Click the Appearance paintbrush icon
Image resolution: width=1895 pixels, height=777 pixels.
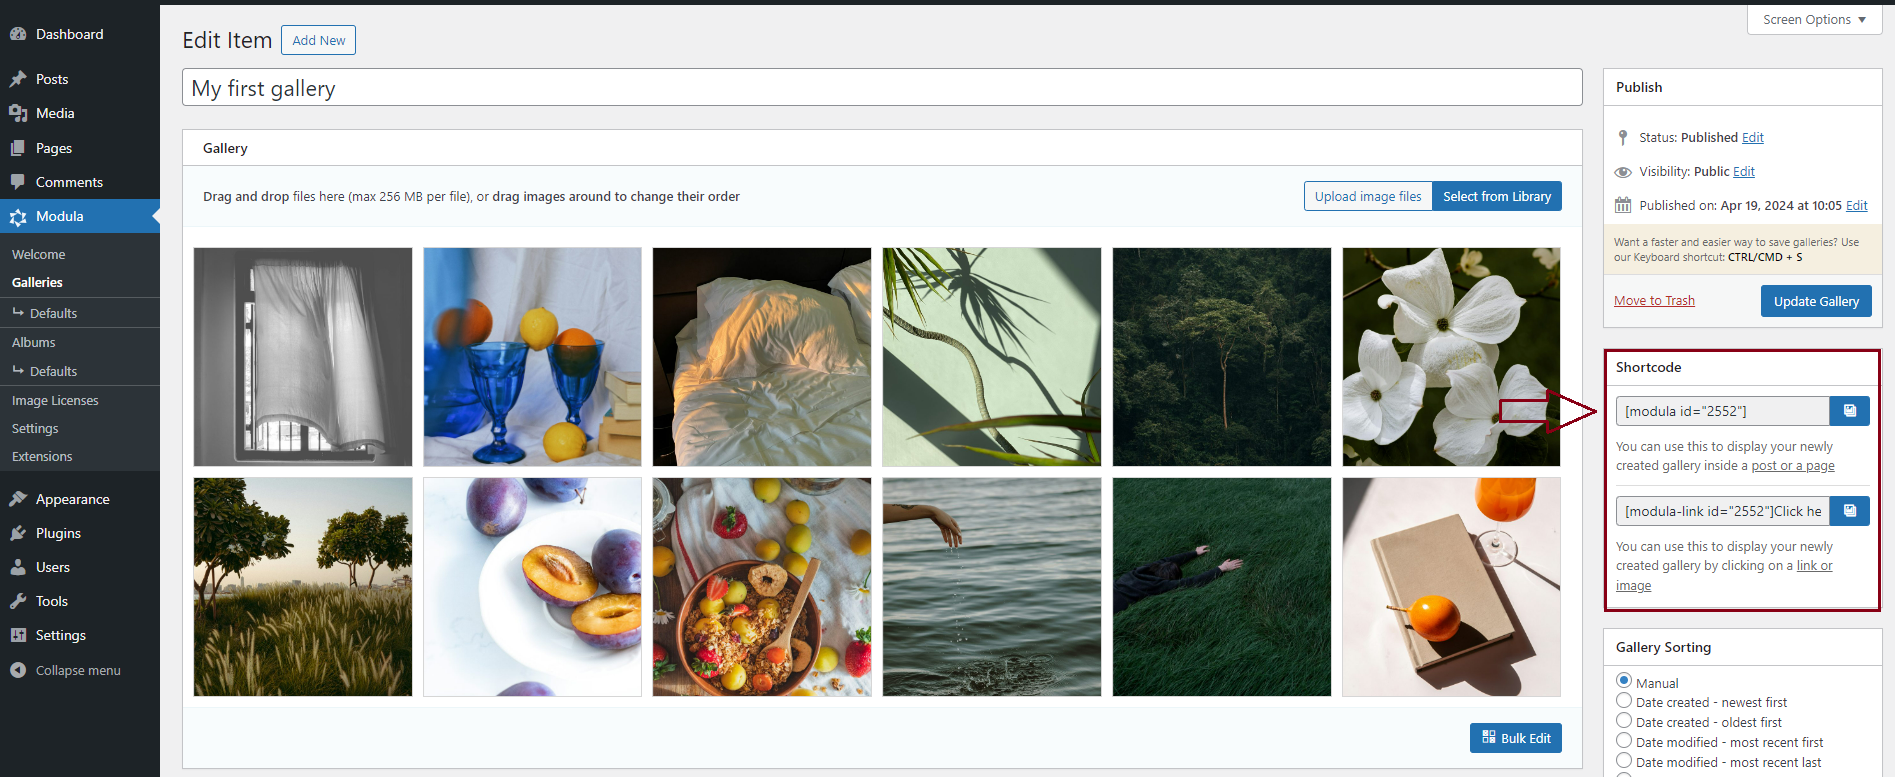18,499
